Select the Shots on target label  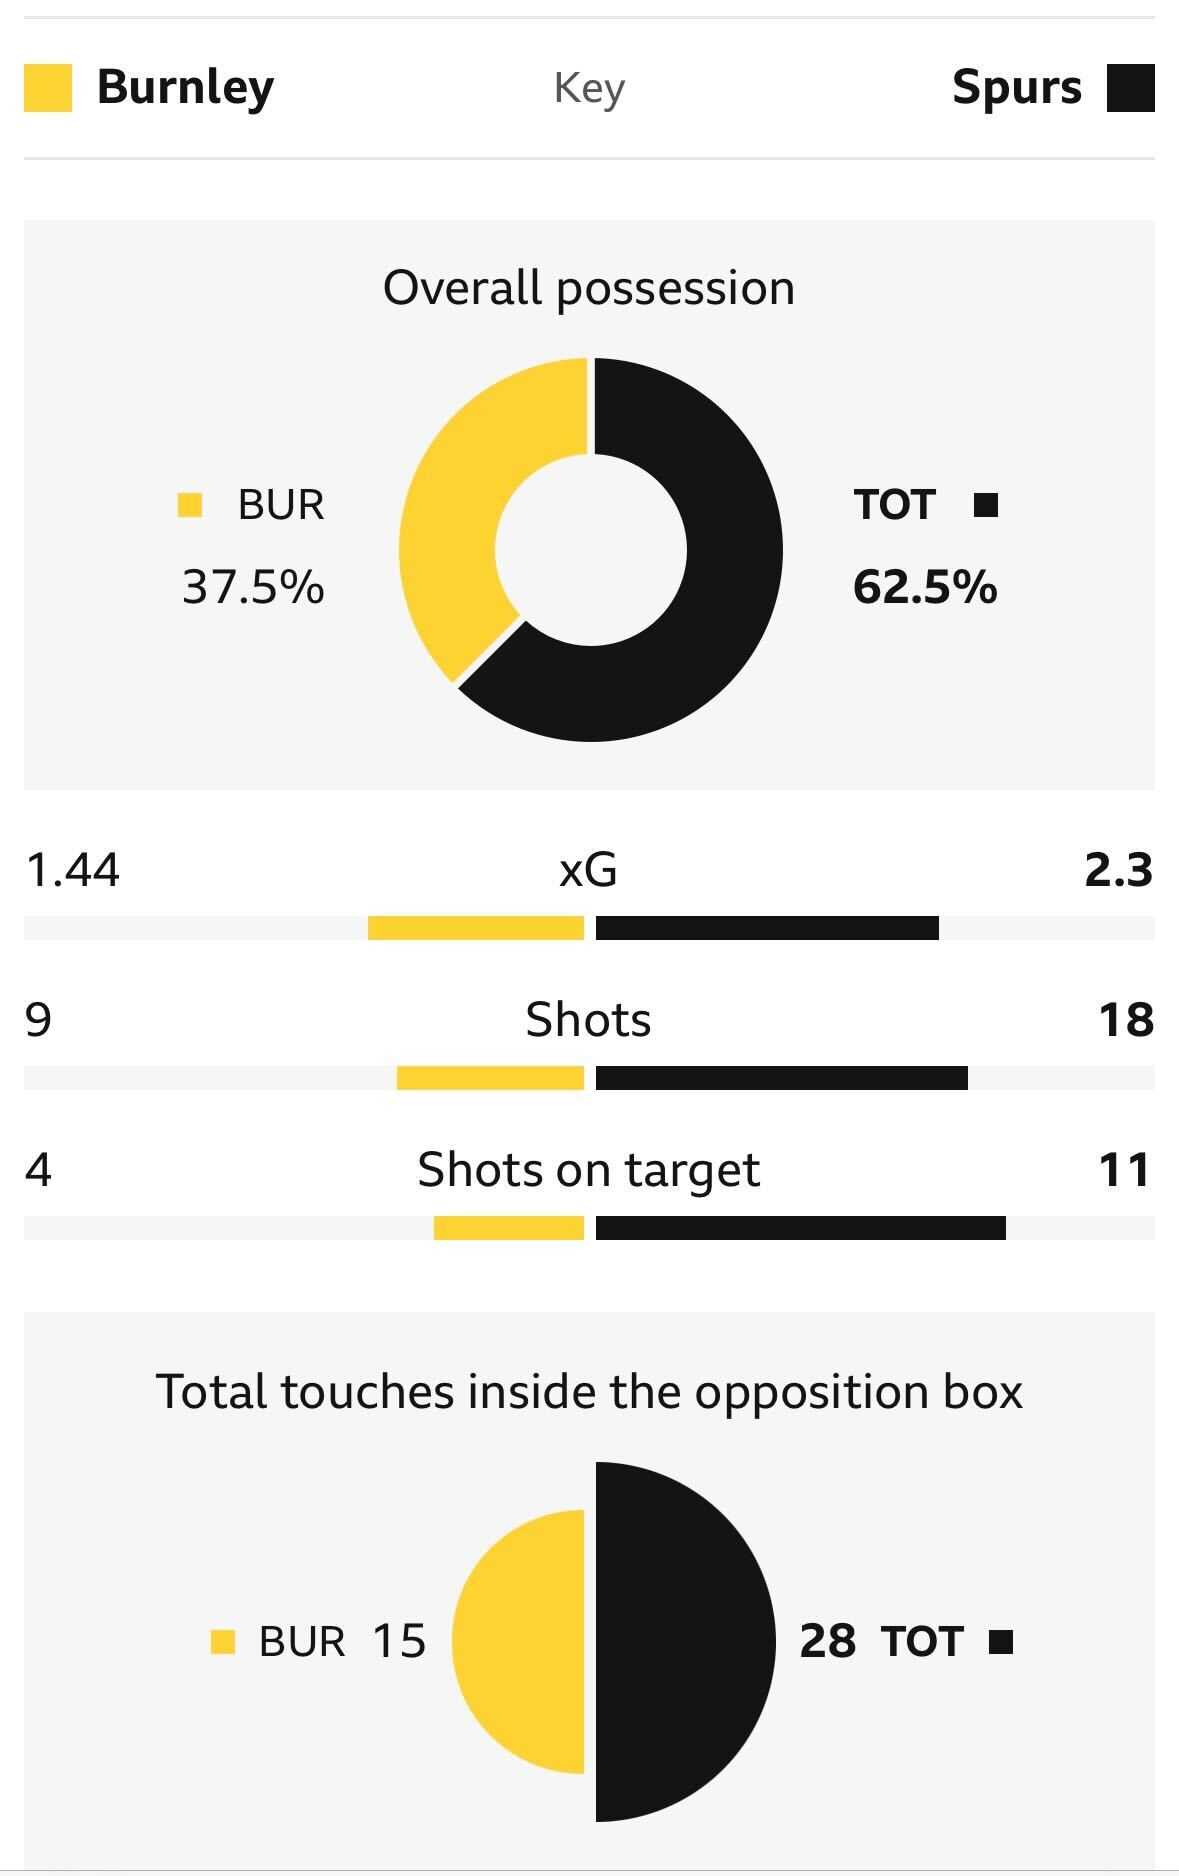(589, 1170)
